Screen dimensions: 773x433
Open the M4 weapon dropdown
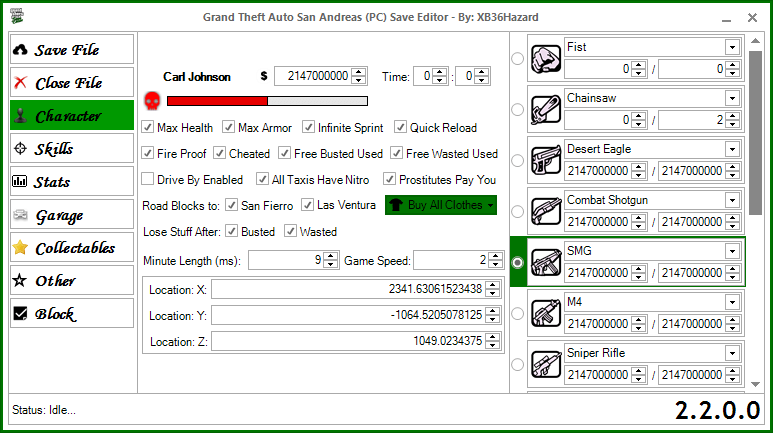[x=732, y=302]
